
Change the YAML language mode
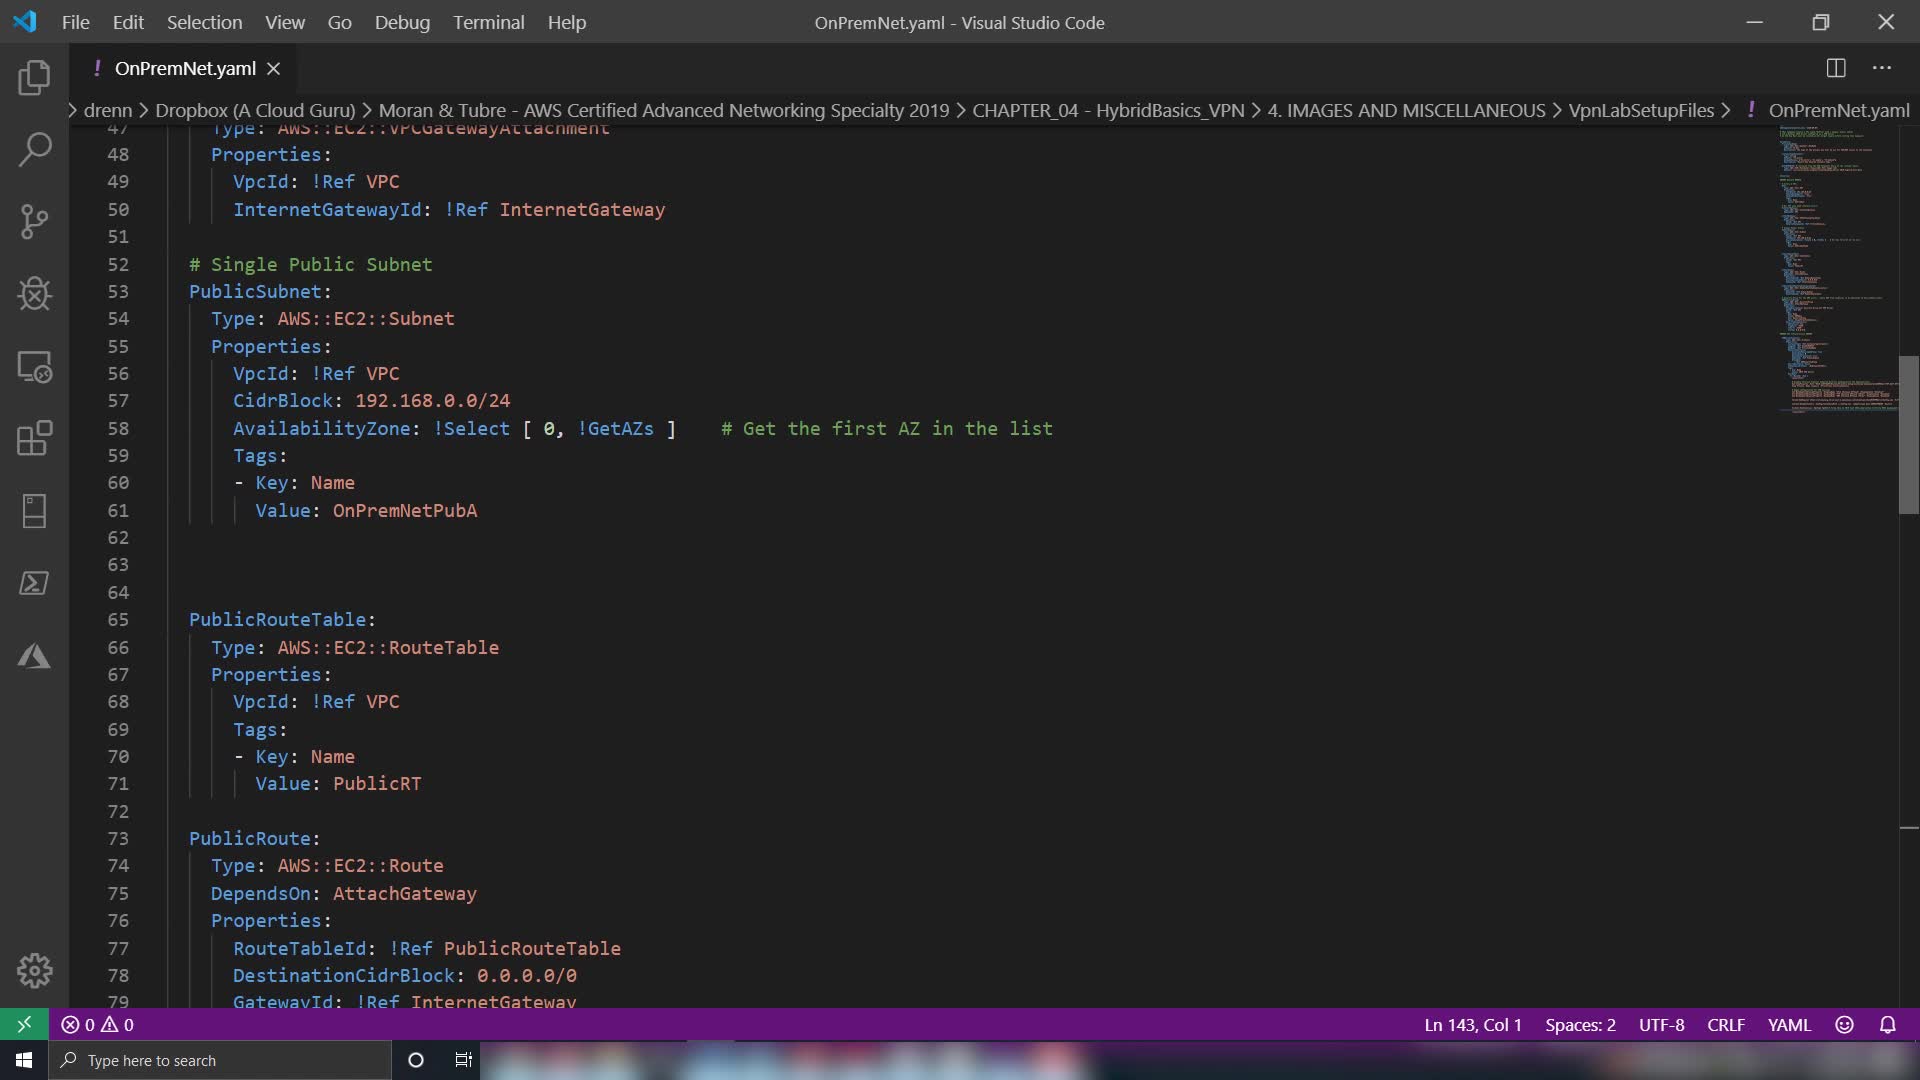click(x=1789, y=1025)
